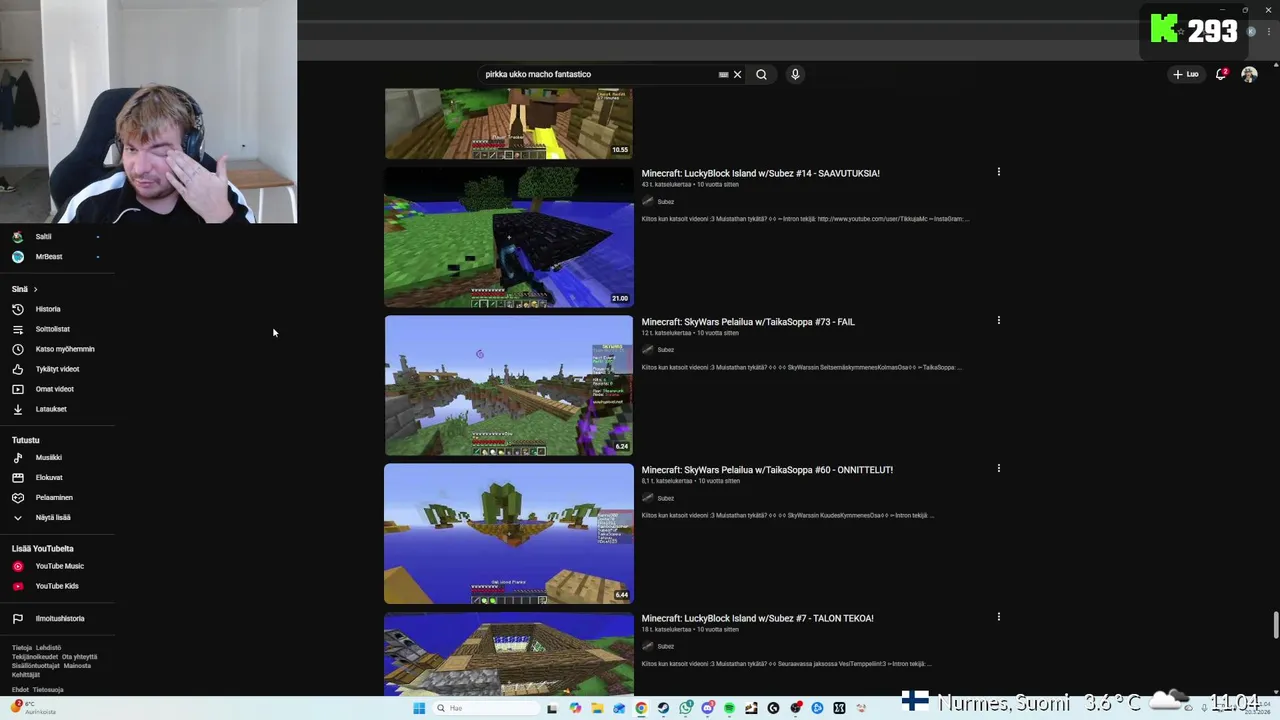Click Sisällöntuottajat footer link
1280x720 pixels.
(36, 666)
